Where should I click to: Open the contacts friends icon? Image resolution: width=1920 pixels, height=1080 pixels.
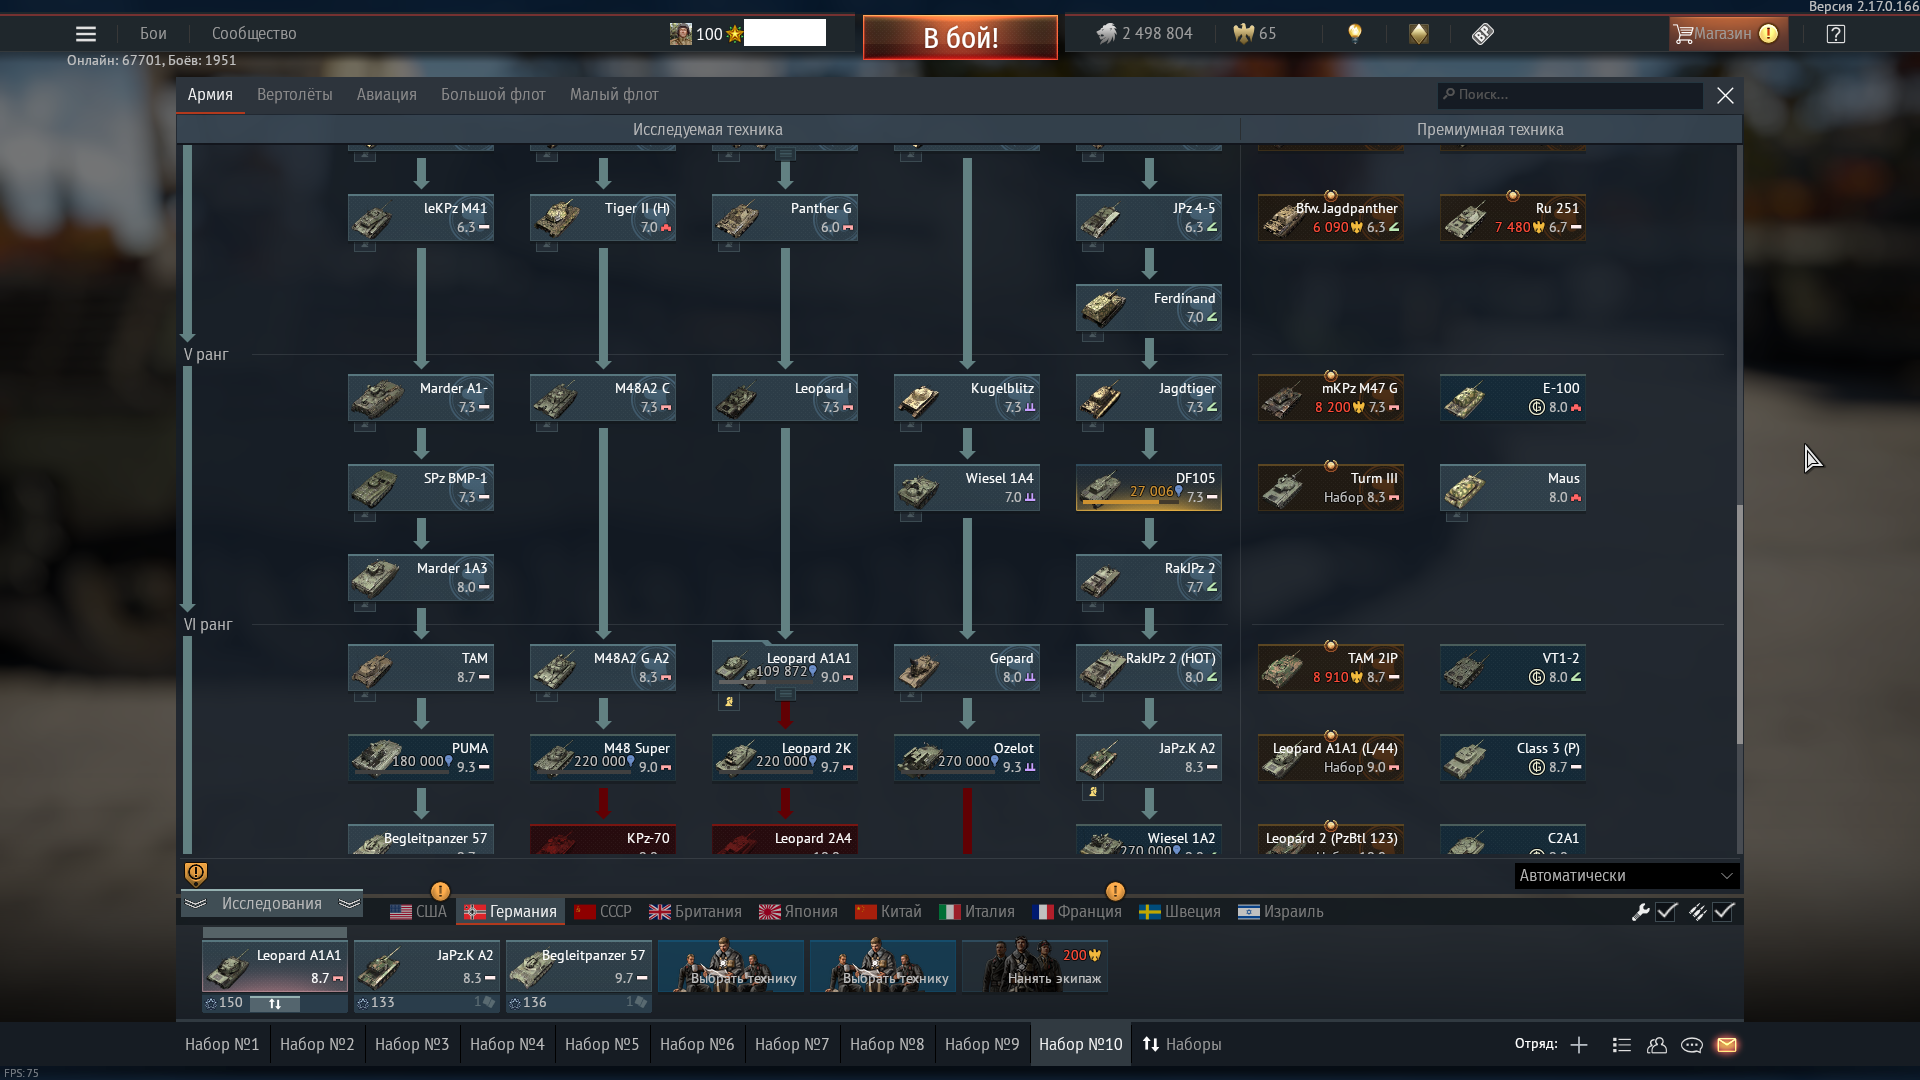1657,1045
